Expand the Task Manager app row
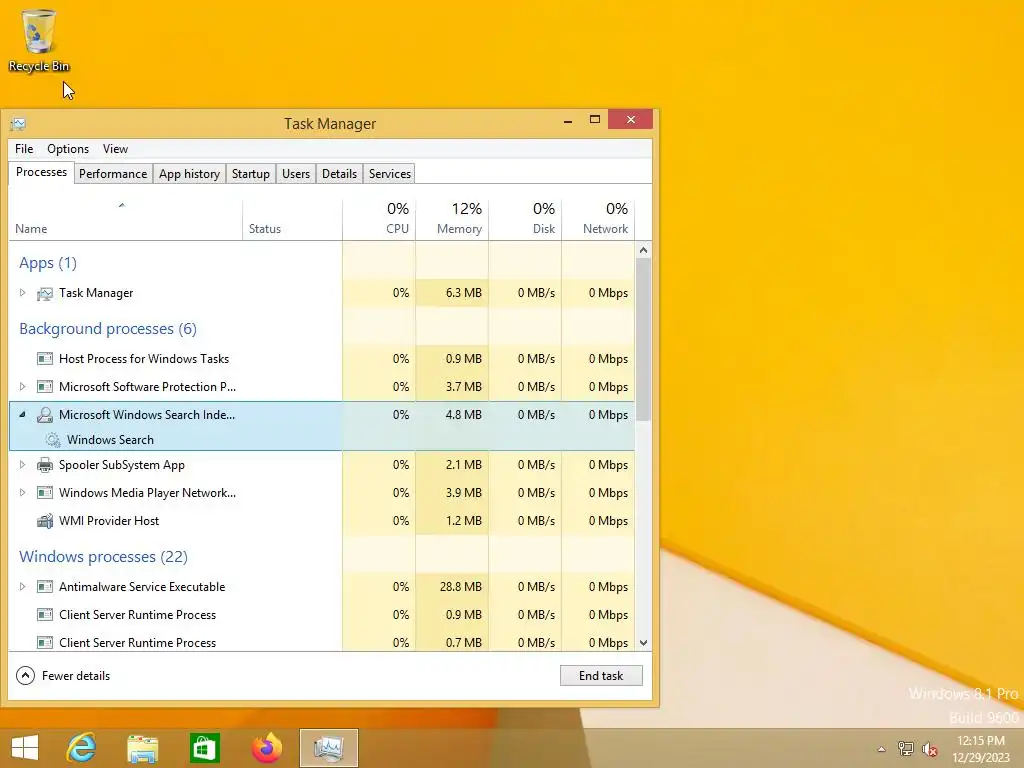This screenshot has height=768, width=1024. 22,293
